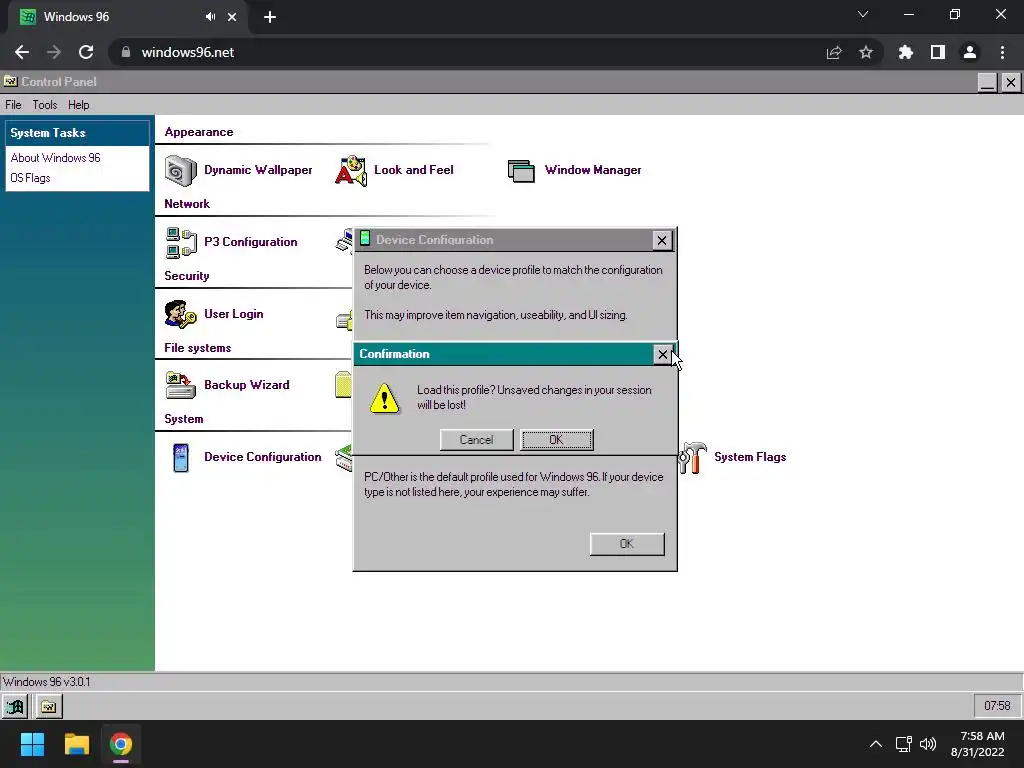
Task: Click the share page icon
Action: 834,52
